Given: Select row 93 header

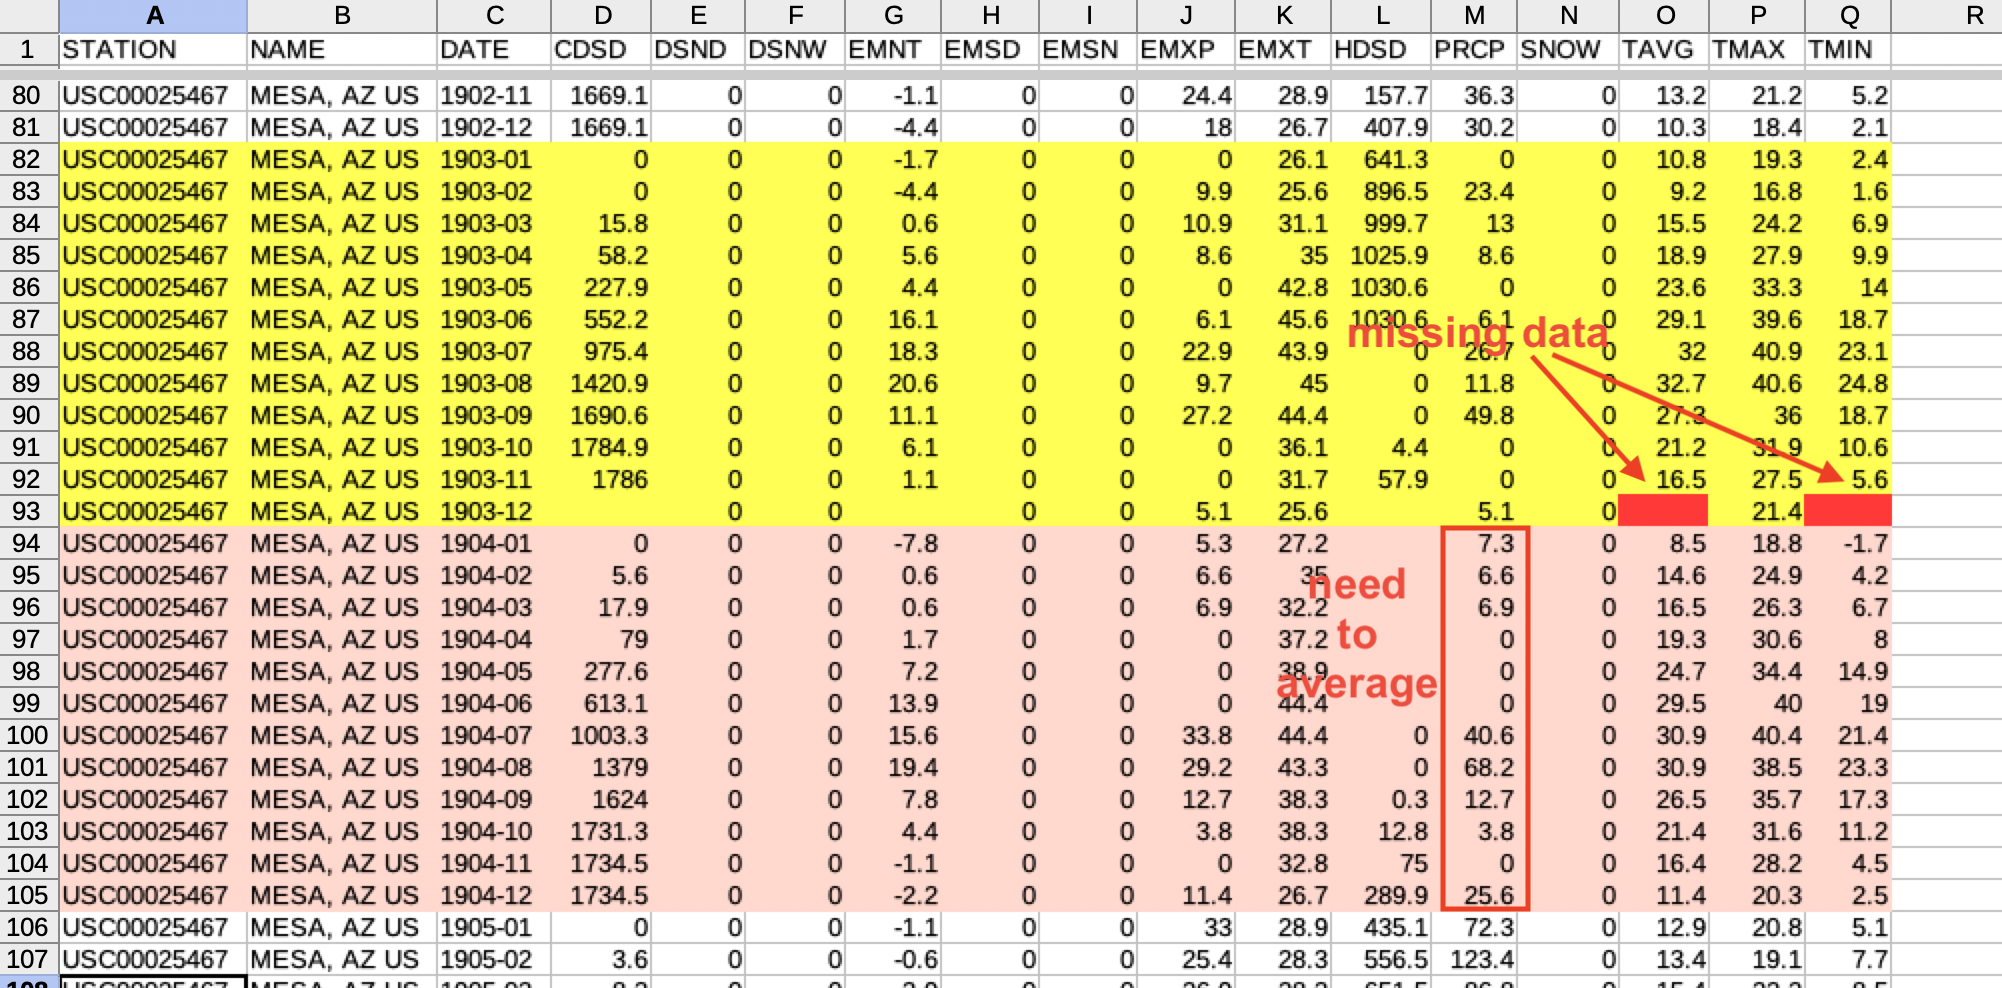Looking at the screenshot, I should tap(28, 511).
